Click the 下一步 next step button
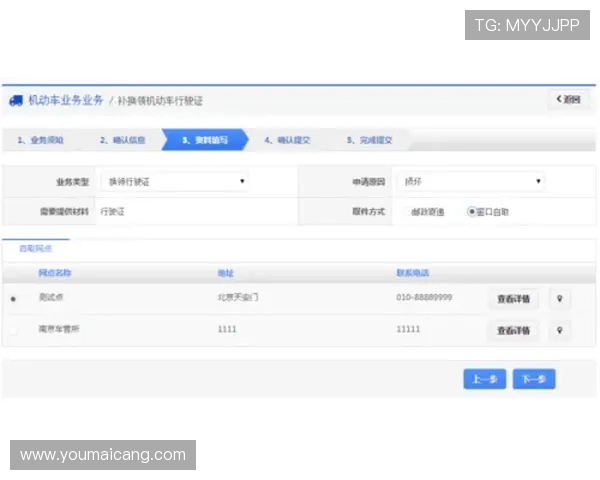The image size is (600, 480). coord(534,379)
